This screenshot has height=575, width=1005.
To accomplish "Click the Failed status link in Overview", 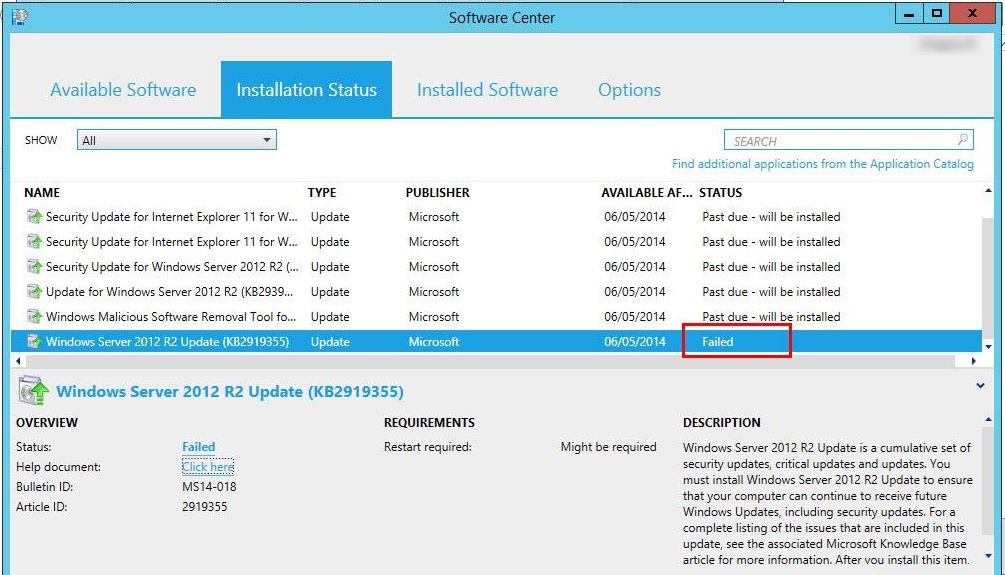I will click(199, 447).
